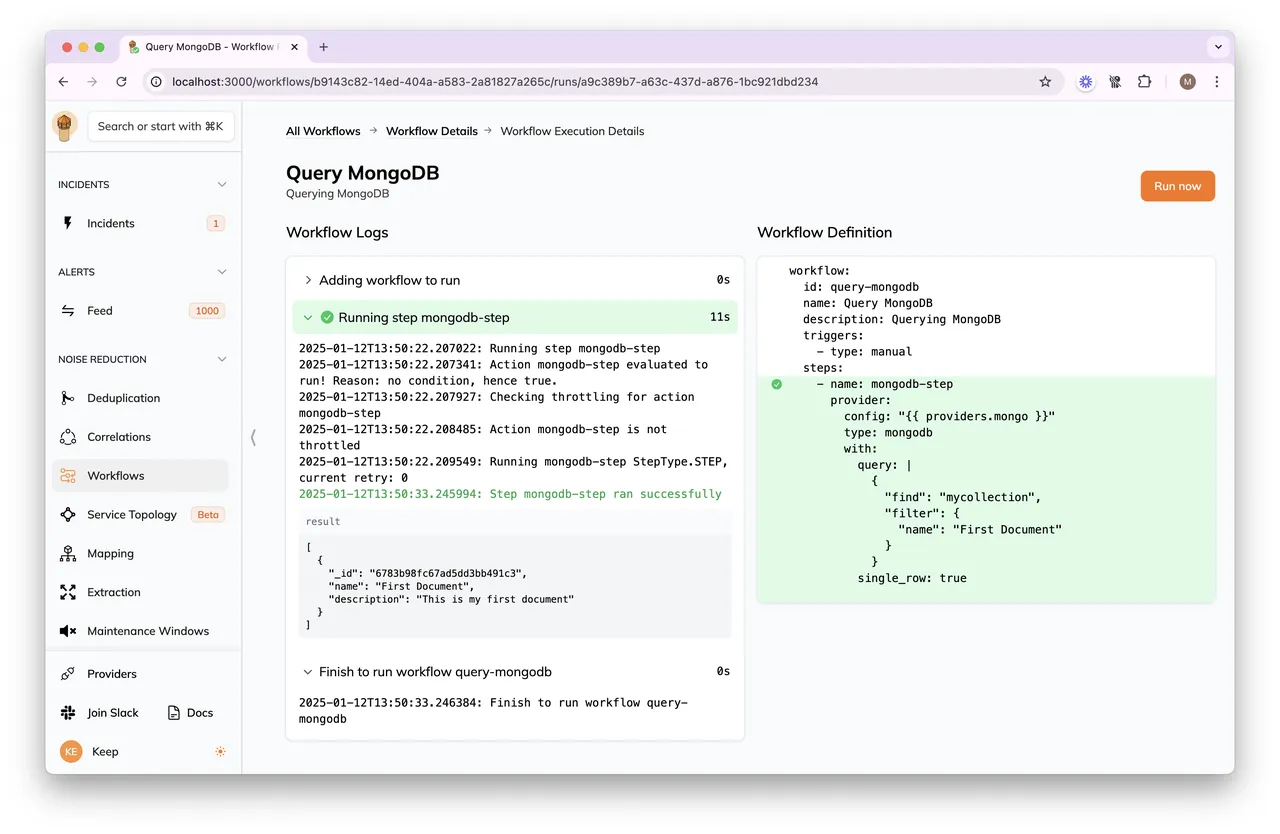The height and width of the screenshot is (834, 1280).
Task: Click the Beta badge on Service Topology
Action: (208, 515)
